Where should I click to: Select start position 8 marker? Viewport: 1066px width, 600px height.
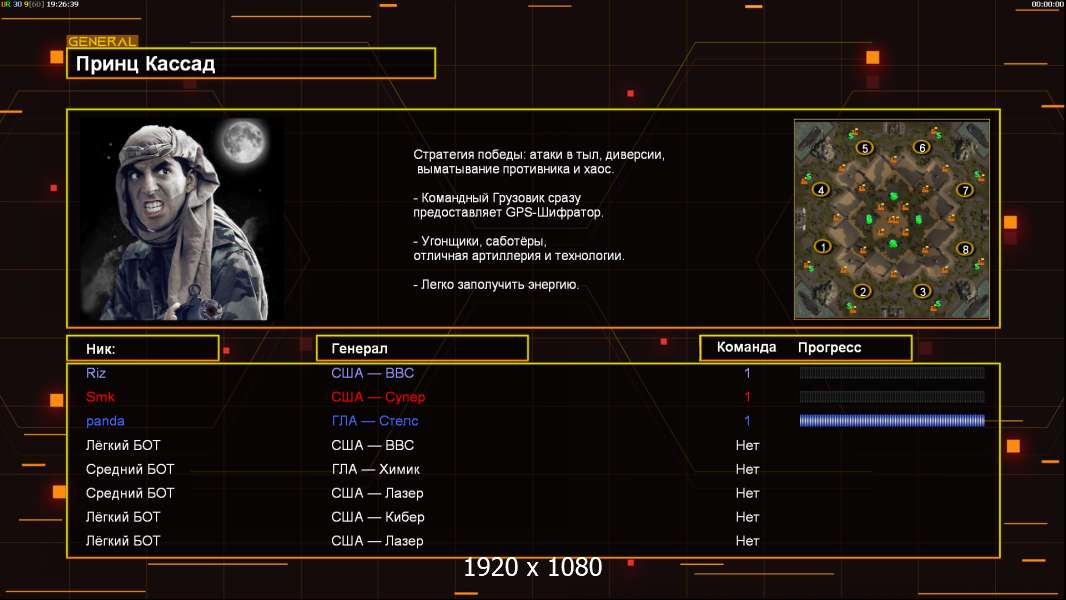tap(965, 249)
